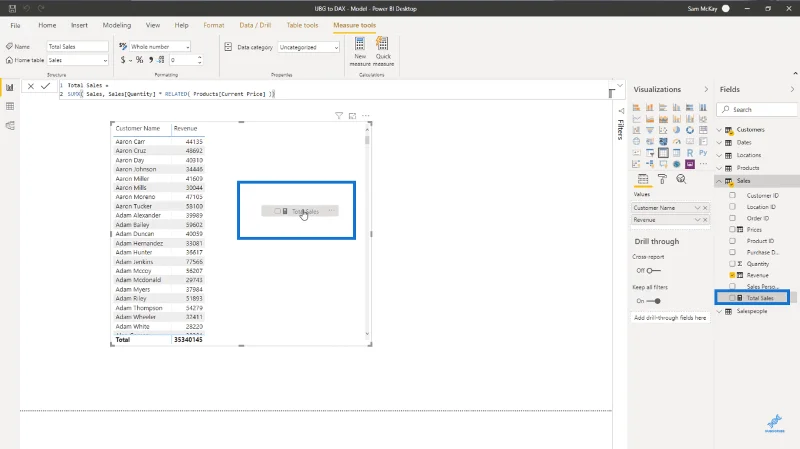Expand the Locations table

click(719, 155)
